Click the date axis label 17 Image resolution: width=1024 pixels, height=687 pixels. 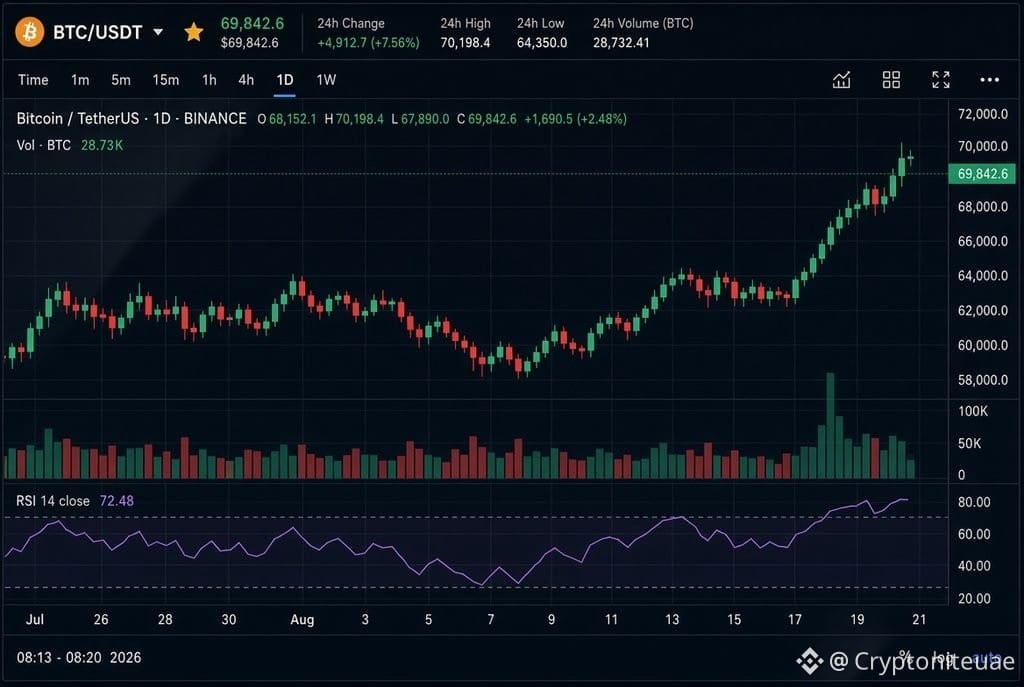click(795, 619)
